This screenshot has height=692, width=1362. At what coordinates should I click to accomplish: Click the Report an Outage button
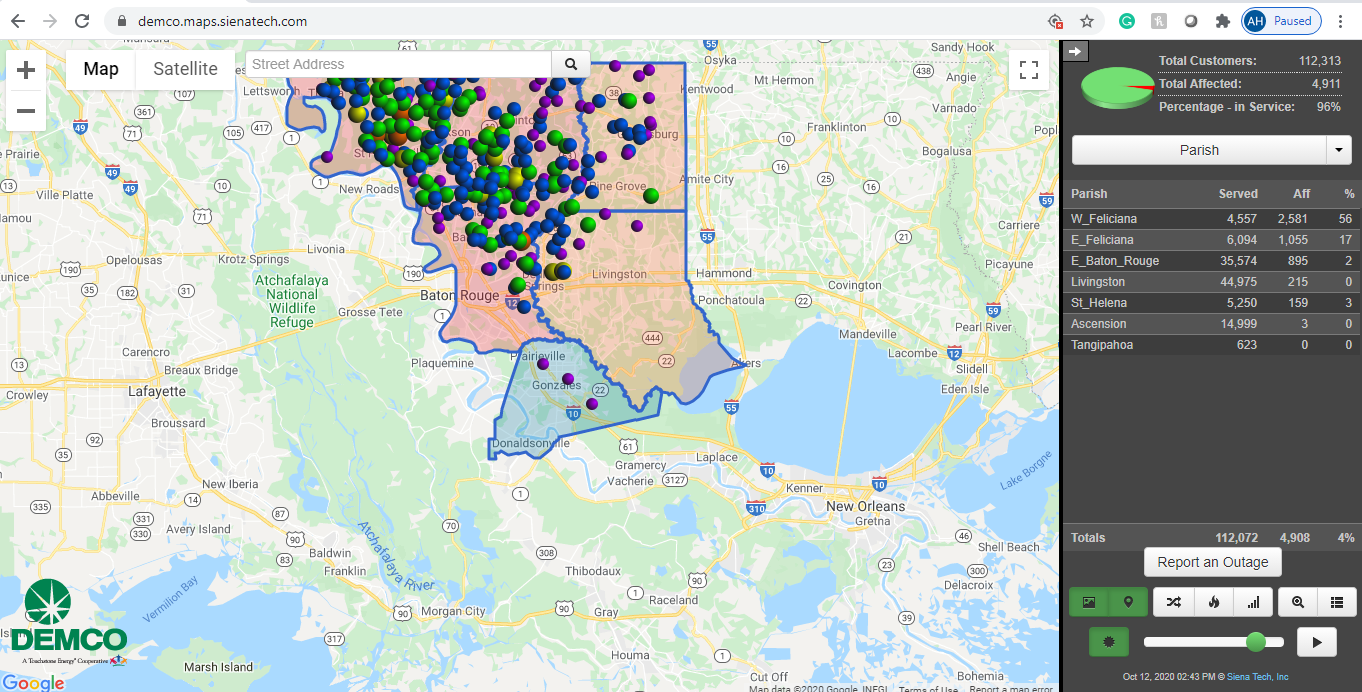1212,562
